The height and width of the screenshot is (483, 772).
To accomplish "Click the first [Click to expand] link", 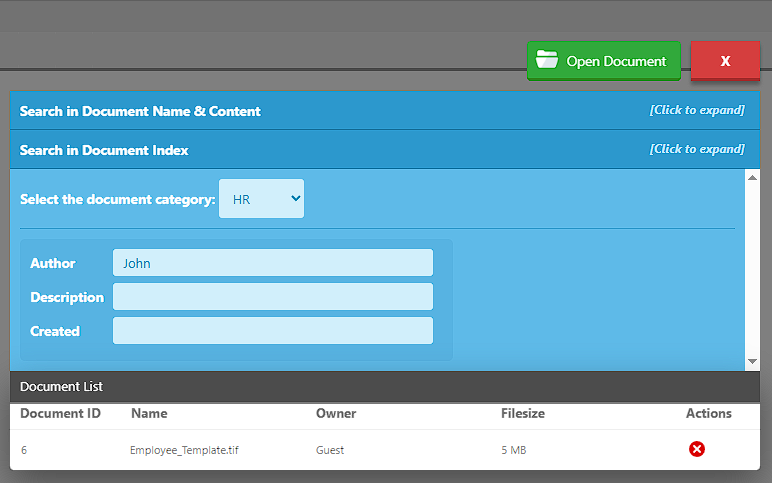I will 697,110.
